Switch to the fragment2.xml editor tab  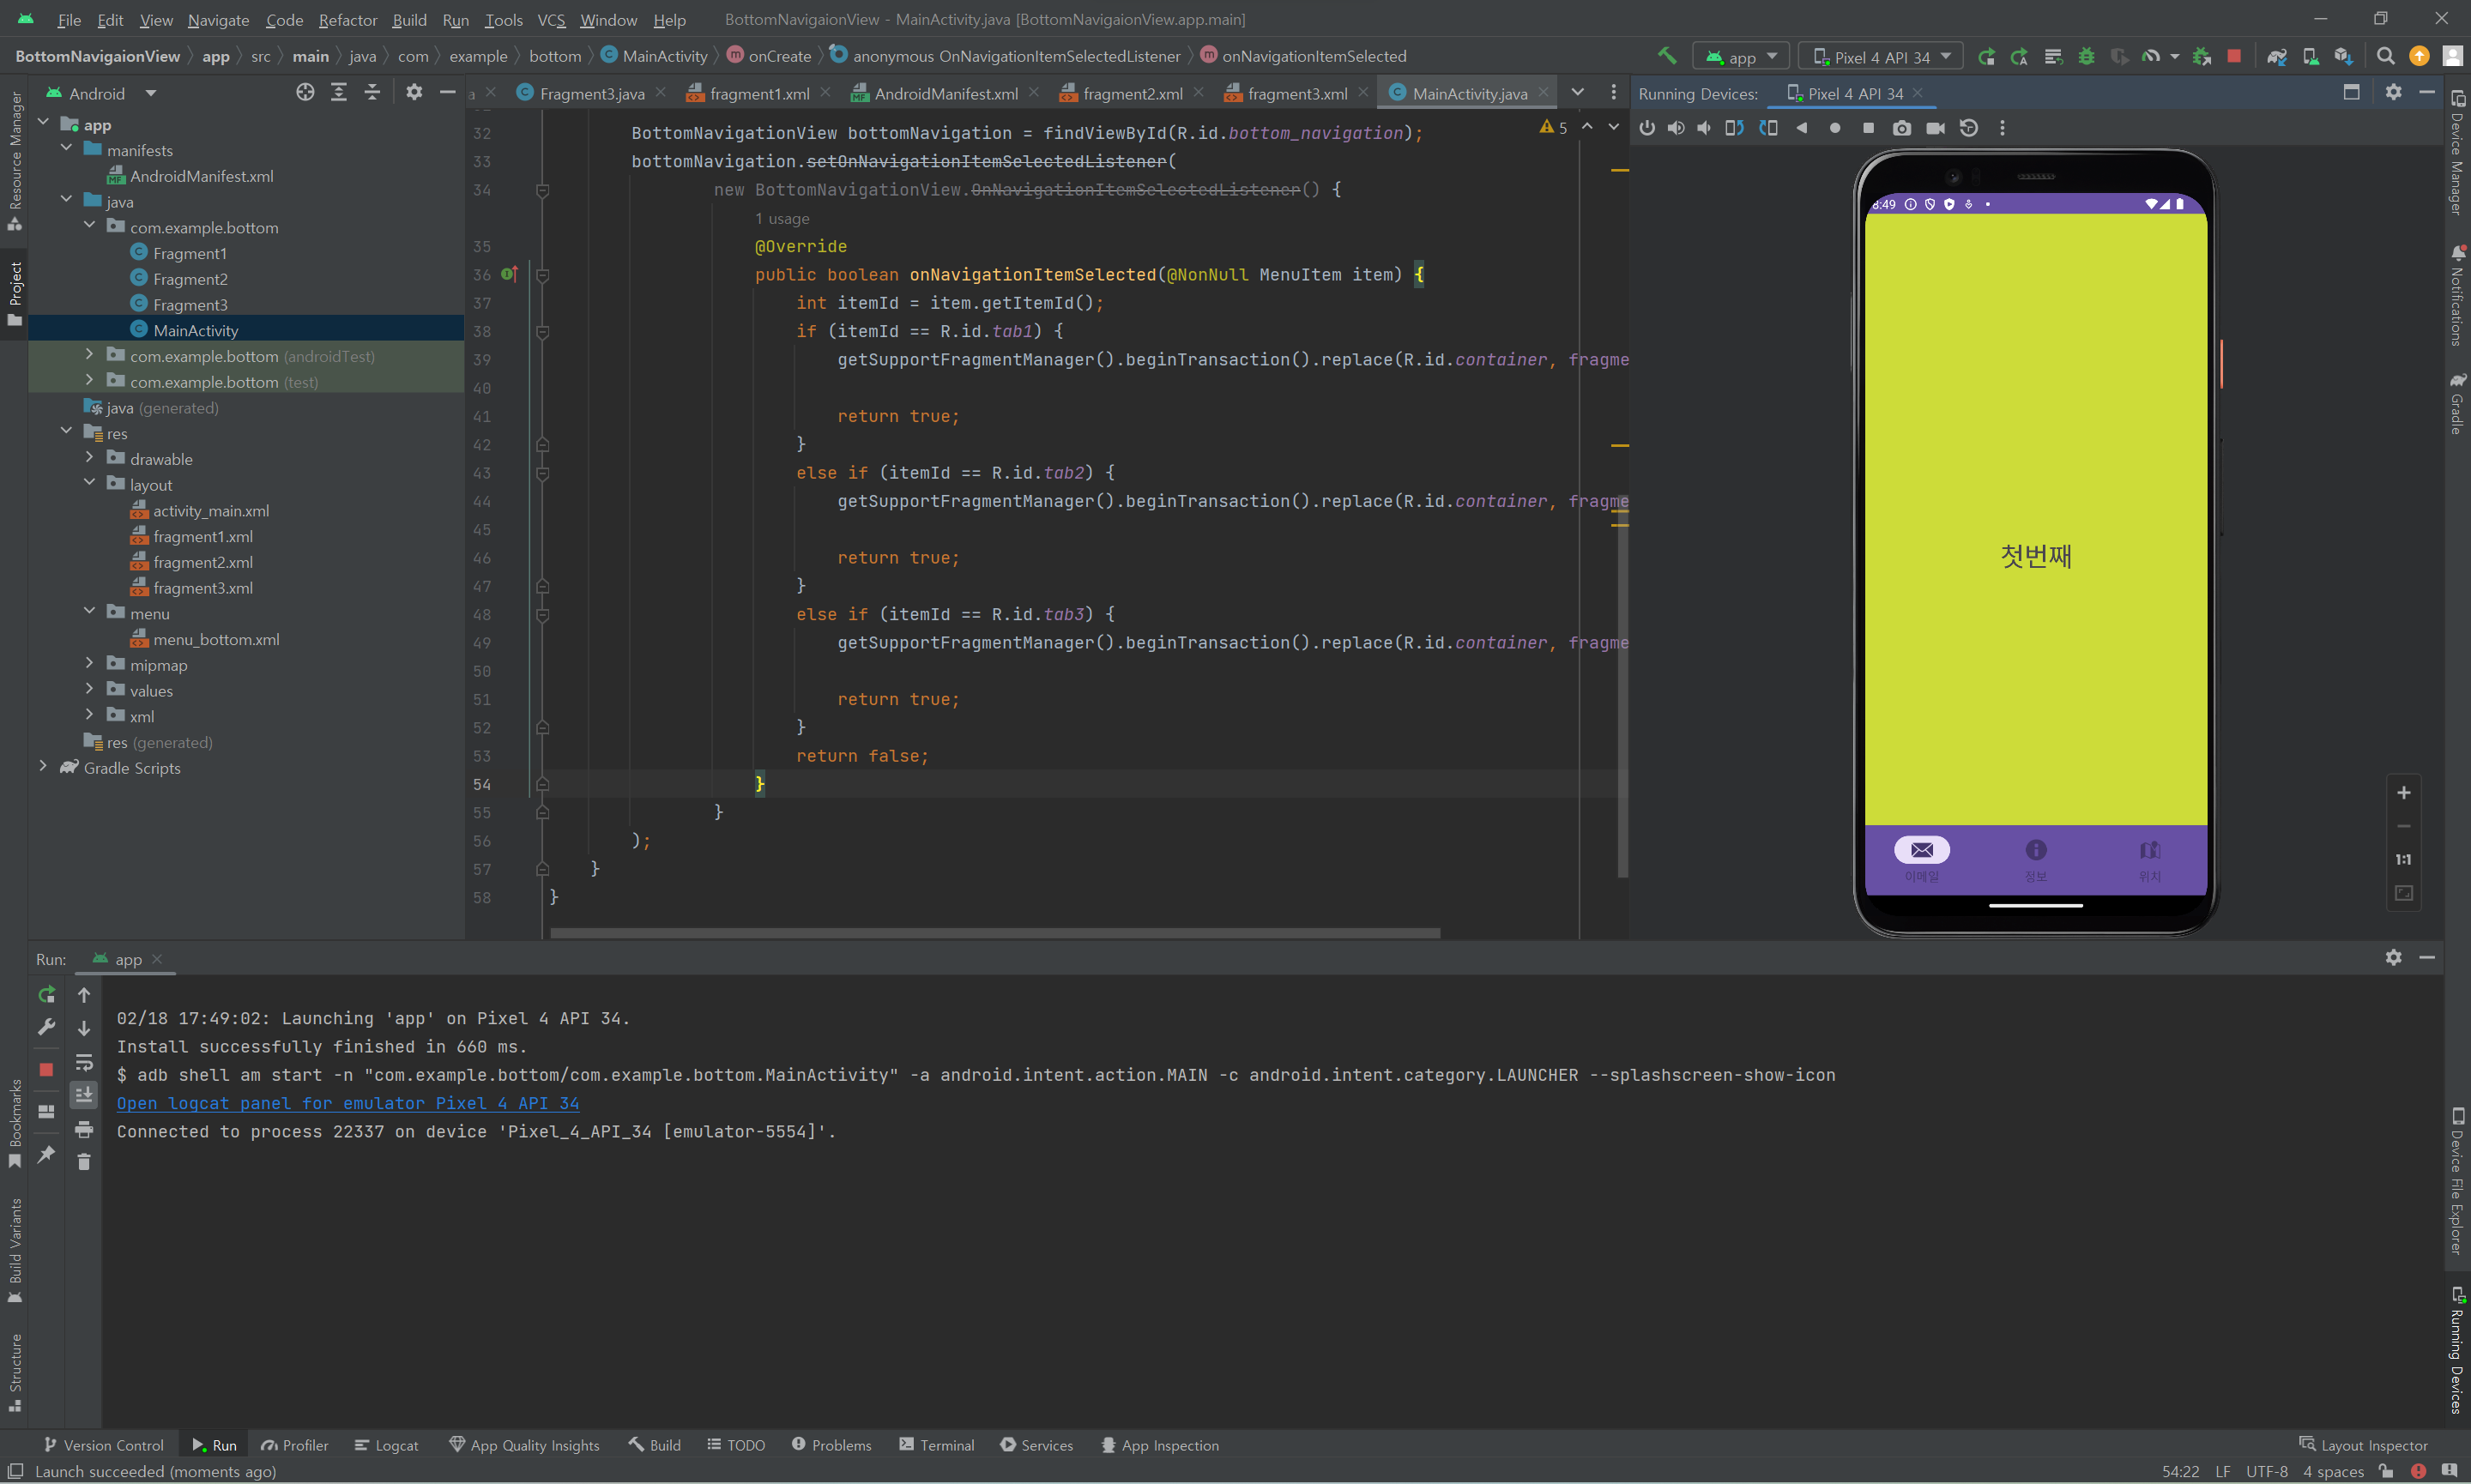[1132, 93]
